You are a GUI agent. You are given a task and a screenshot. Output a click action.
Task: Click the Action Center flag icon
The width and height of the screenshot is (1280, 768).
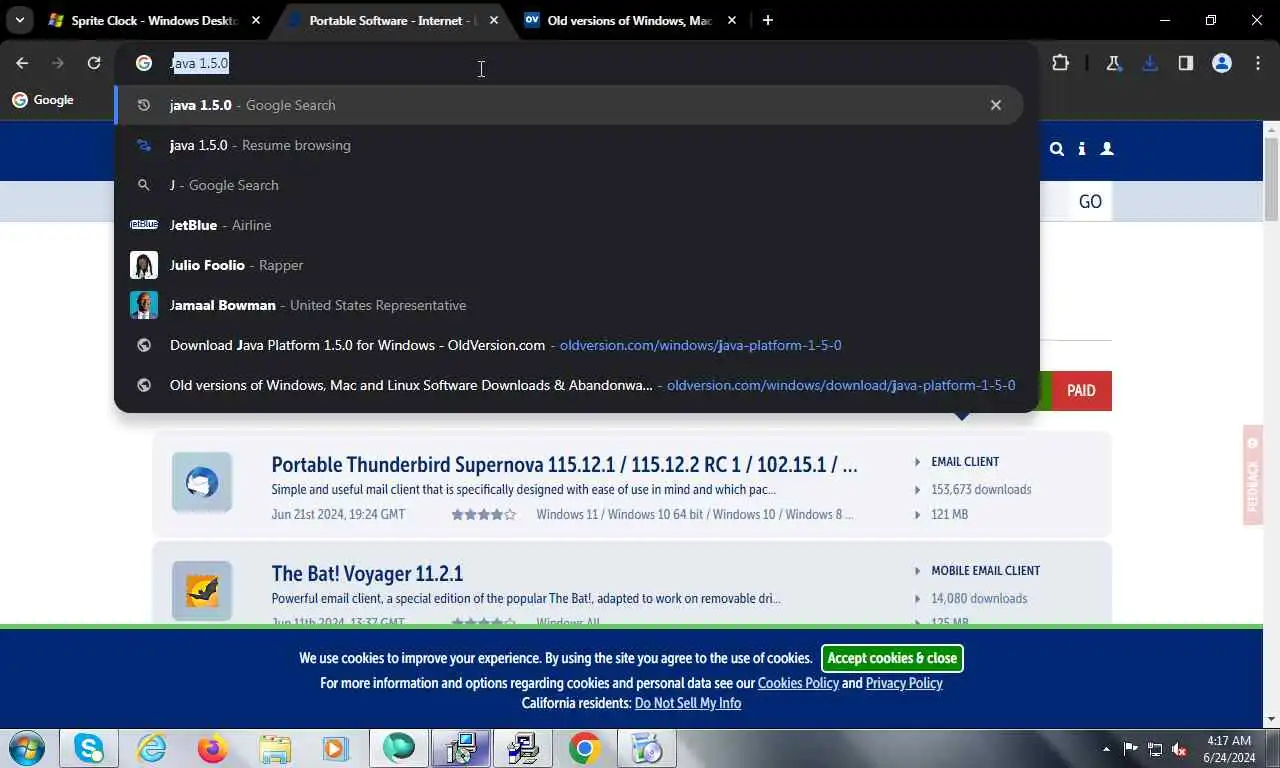point(1131,749)
